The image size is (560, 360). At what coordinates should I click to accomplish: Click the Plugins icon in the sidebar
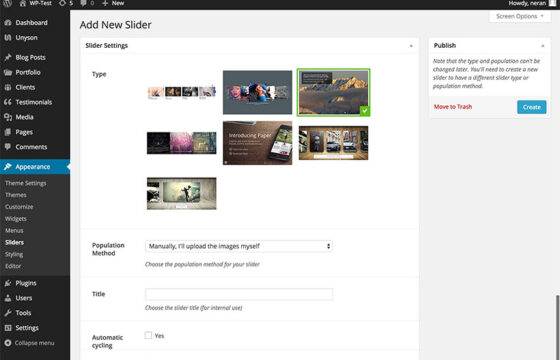point(8,283)
